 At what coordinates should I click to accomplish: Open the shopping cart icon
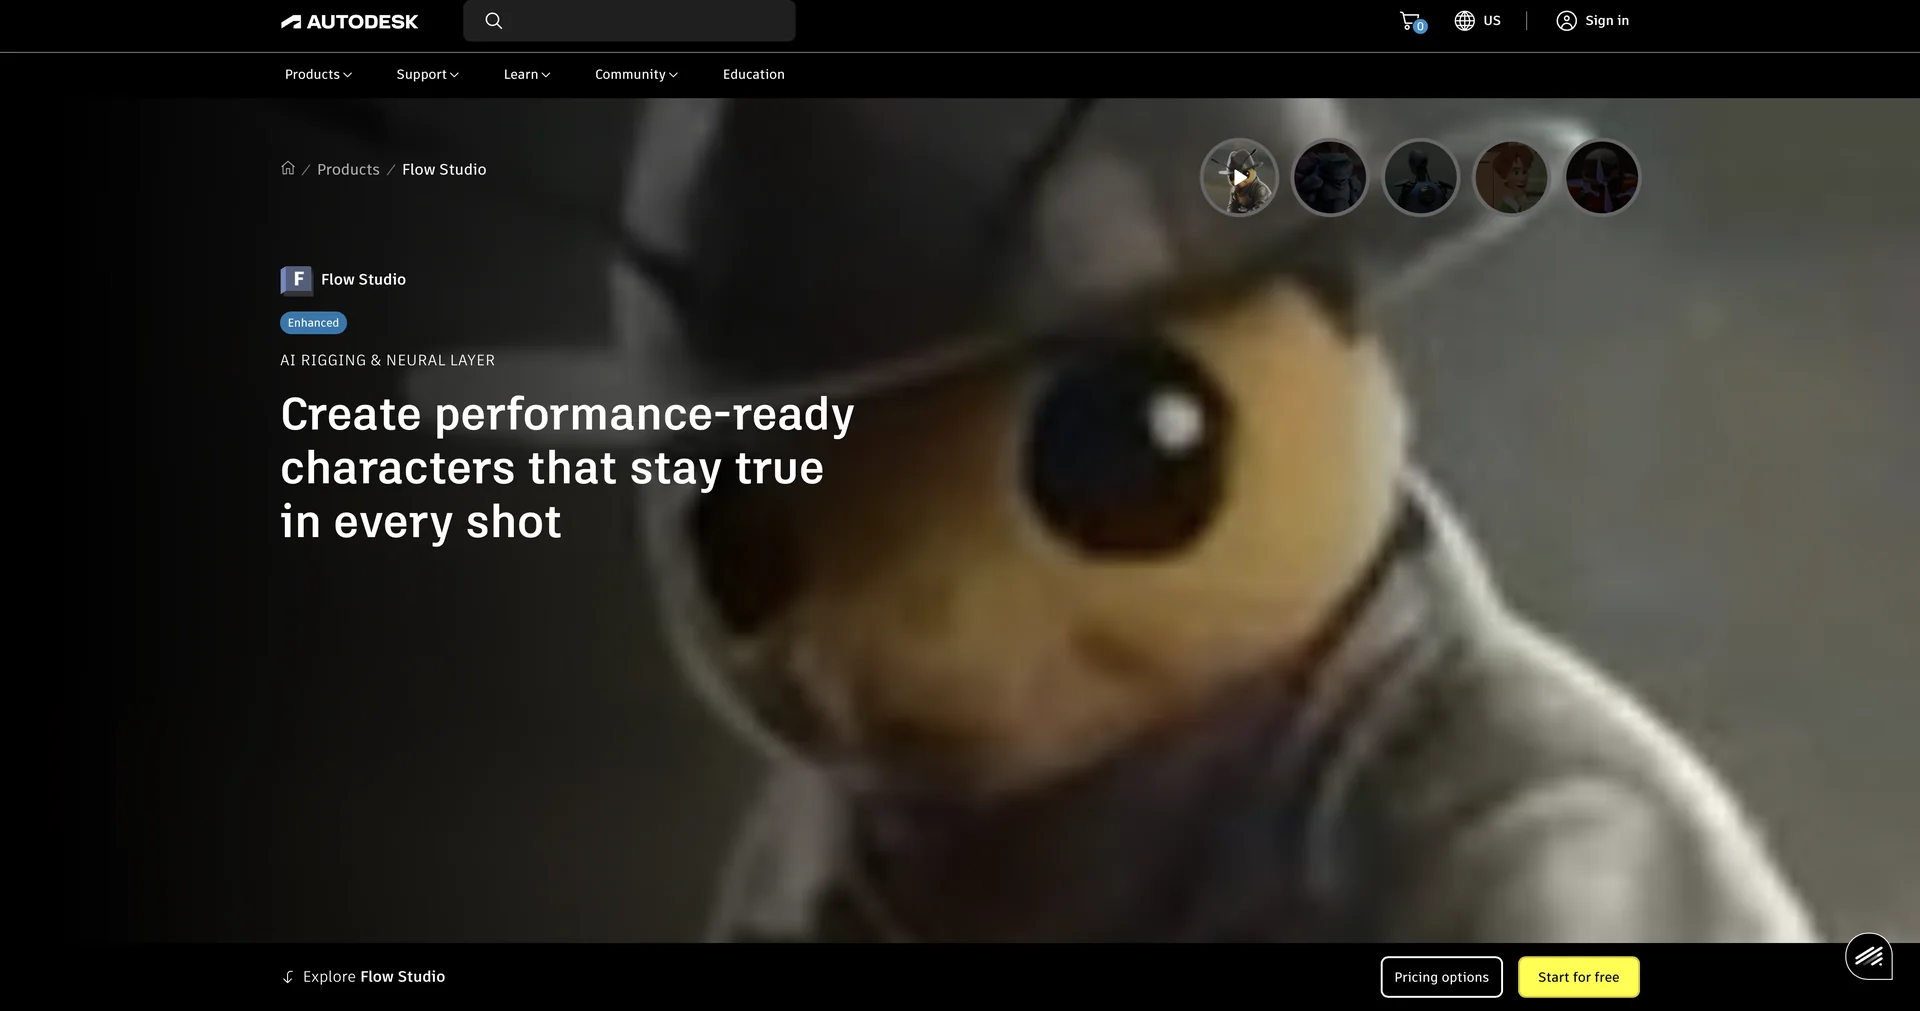[1411, 21]
